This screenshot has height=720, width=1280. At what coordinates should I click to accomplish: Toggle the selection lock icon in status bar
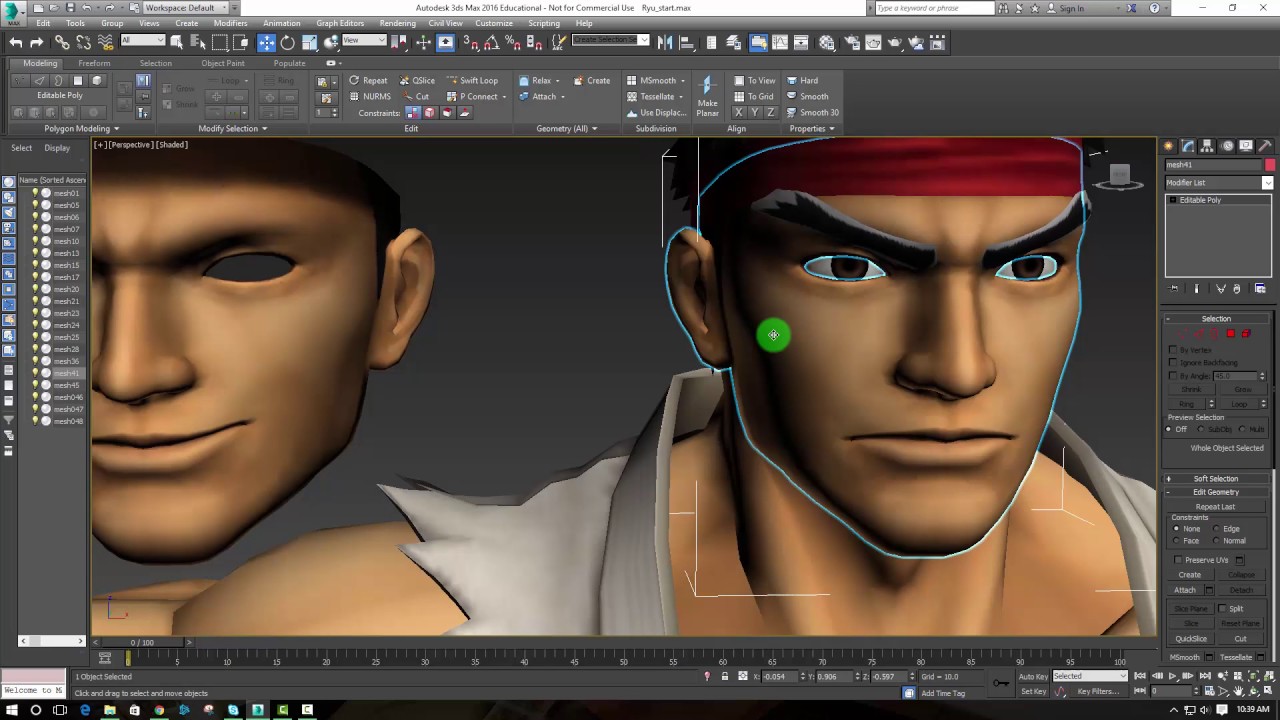(x=725, y=677)
